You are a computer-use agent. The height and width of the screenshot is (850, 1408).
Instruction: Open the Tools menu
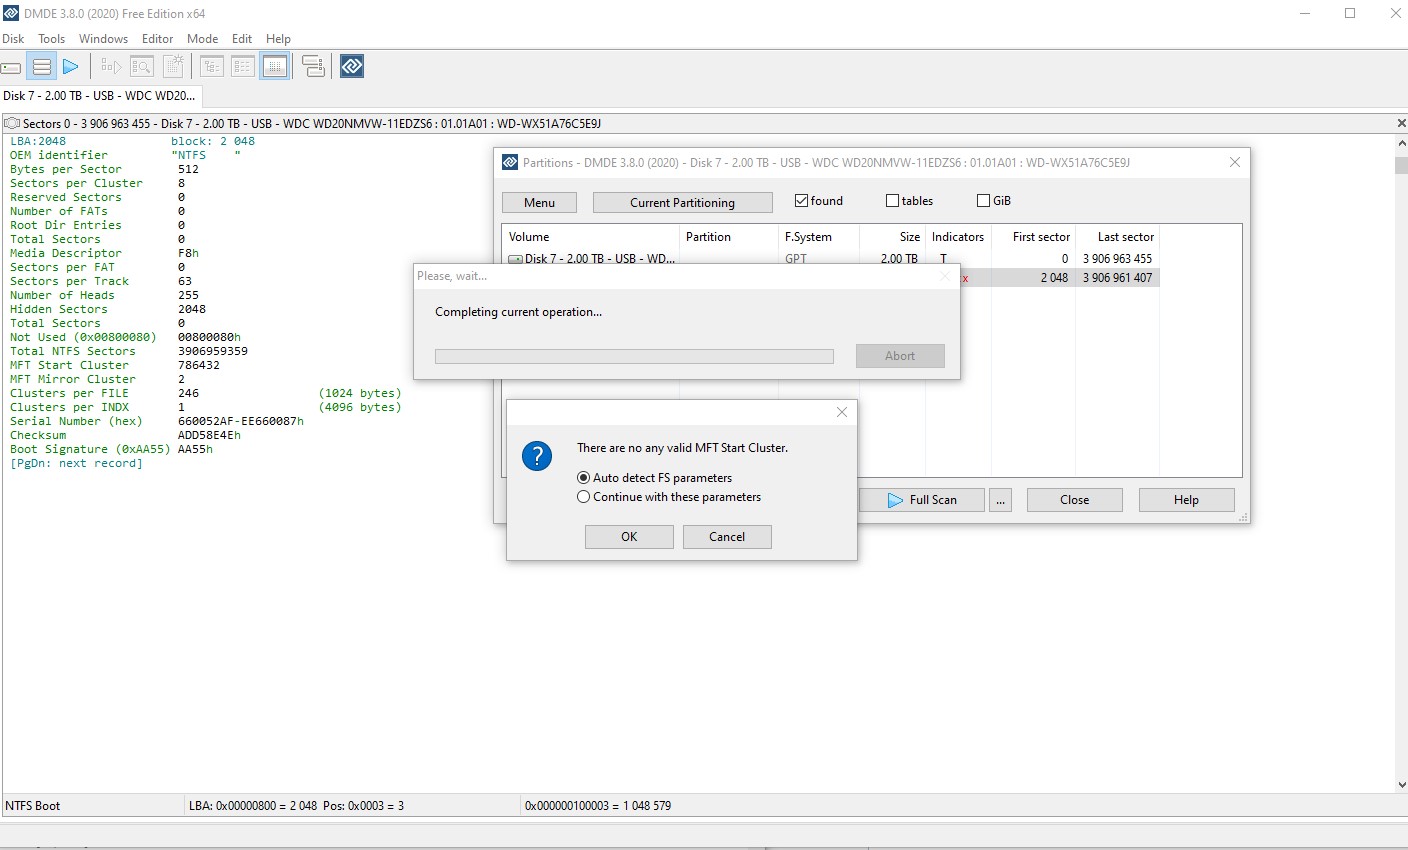[x=52, y=39]
